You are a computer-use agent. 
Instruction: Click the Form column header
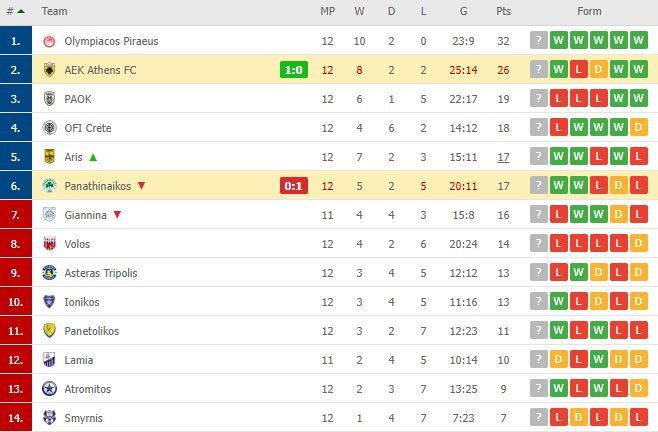tap(589, 11)
